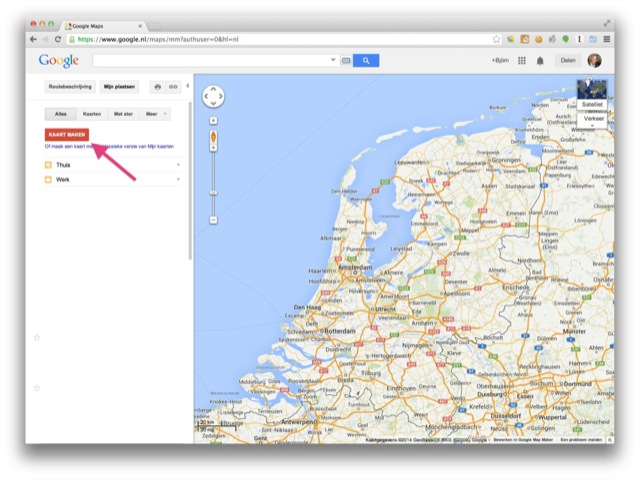Open the Meer dropdown
This screenshot has height=479, width=640.
pyautogui.click(x=155, y=114)
